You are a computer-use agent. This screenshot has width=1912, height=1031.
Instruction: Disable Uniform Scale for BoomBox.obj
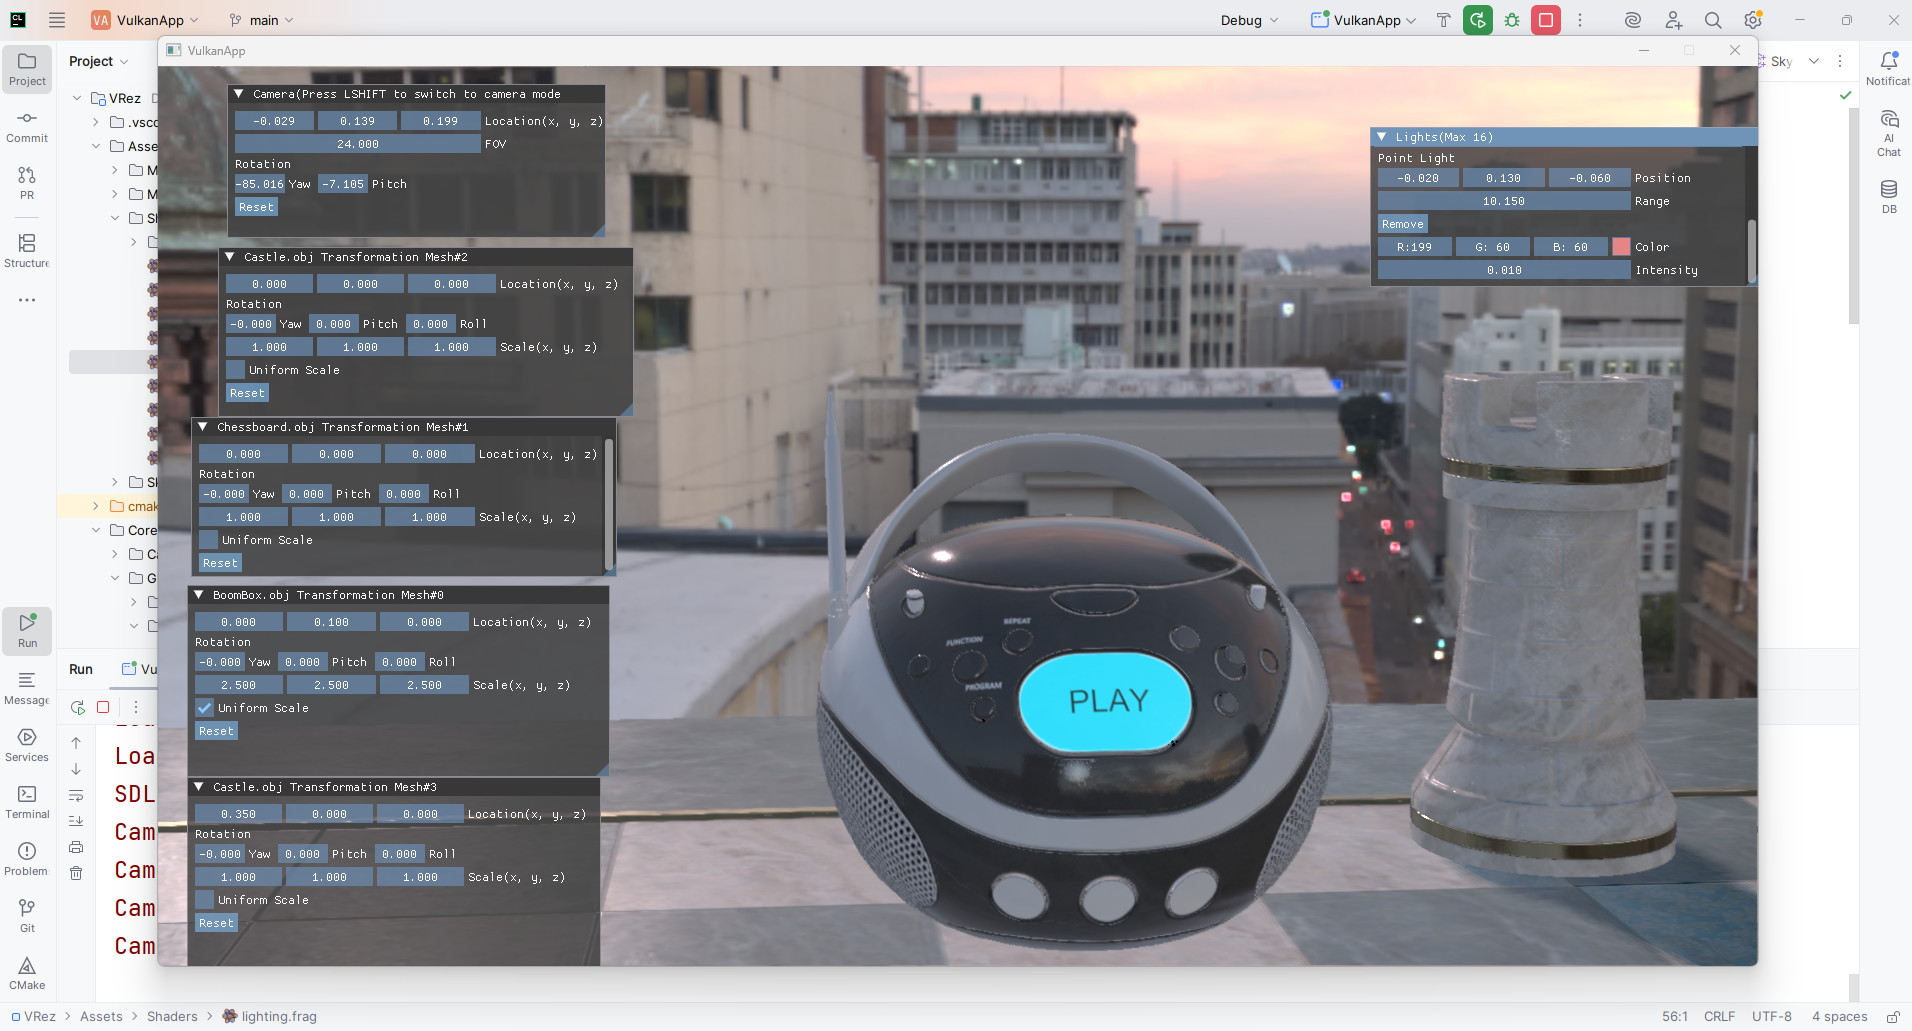tap(205, 708)
